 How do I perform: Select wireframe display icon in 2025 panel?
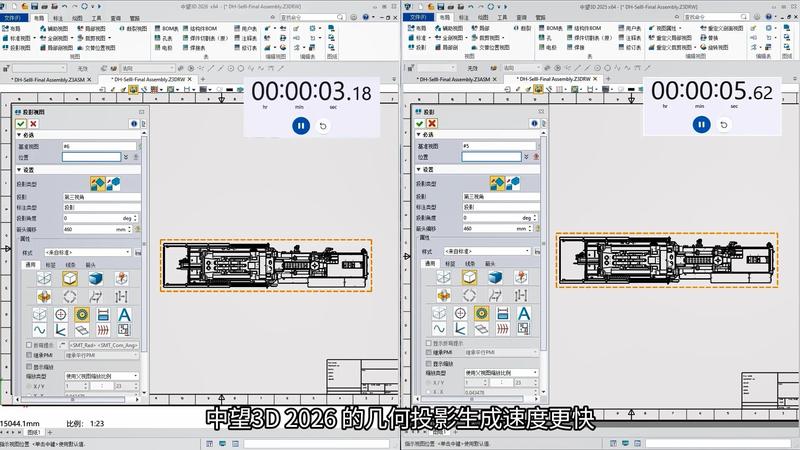pyautogui.click(x=443, y=278)
